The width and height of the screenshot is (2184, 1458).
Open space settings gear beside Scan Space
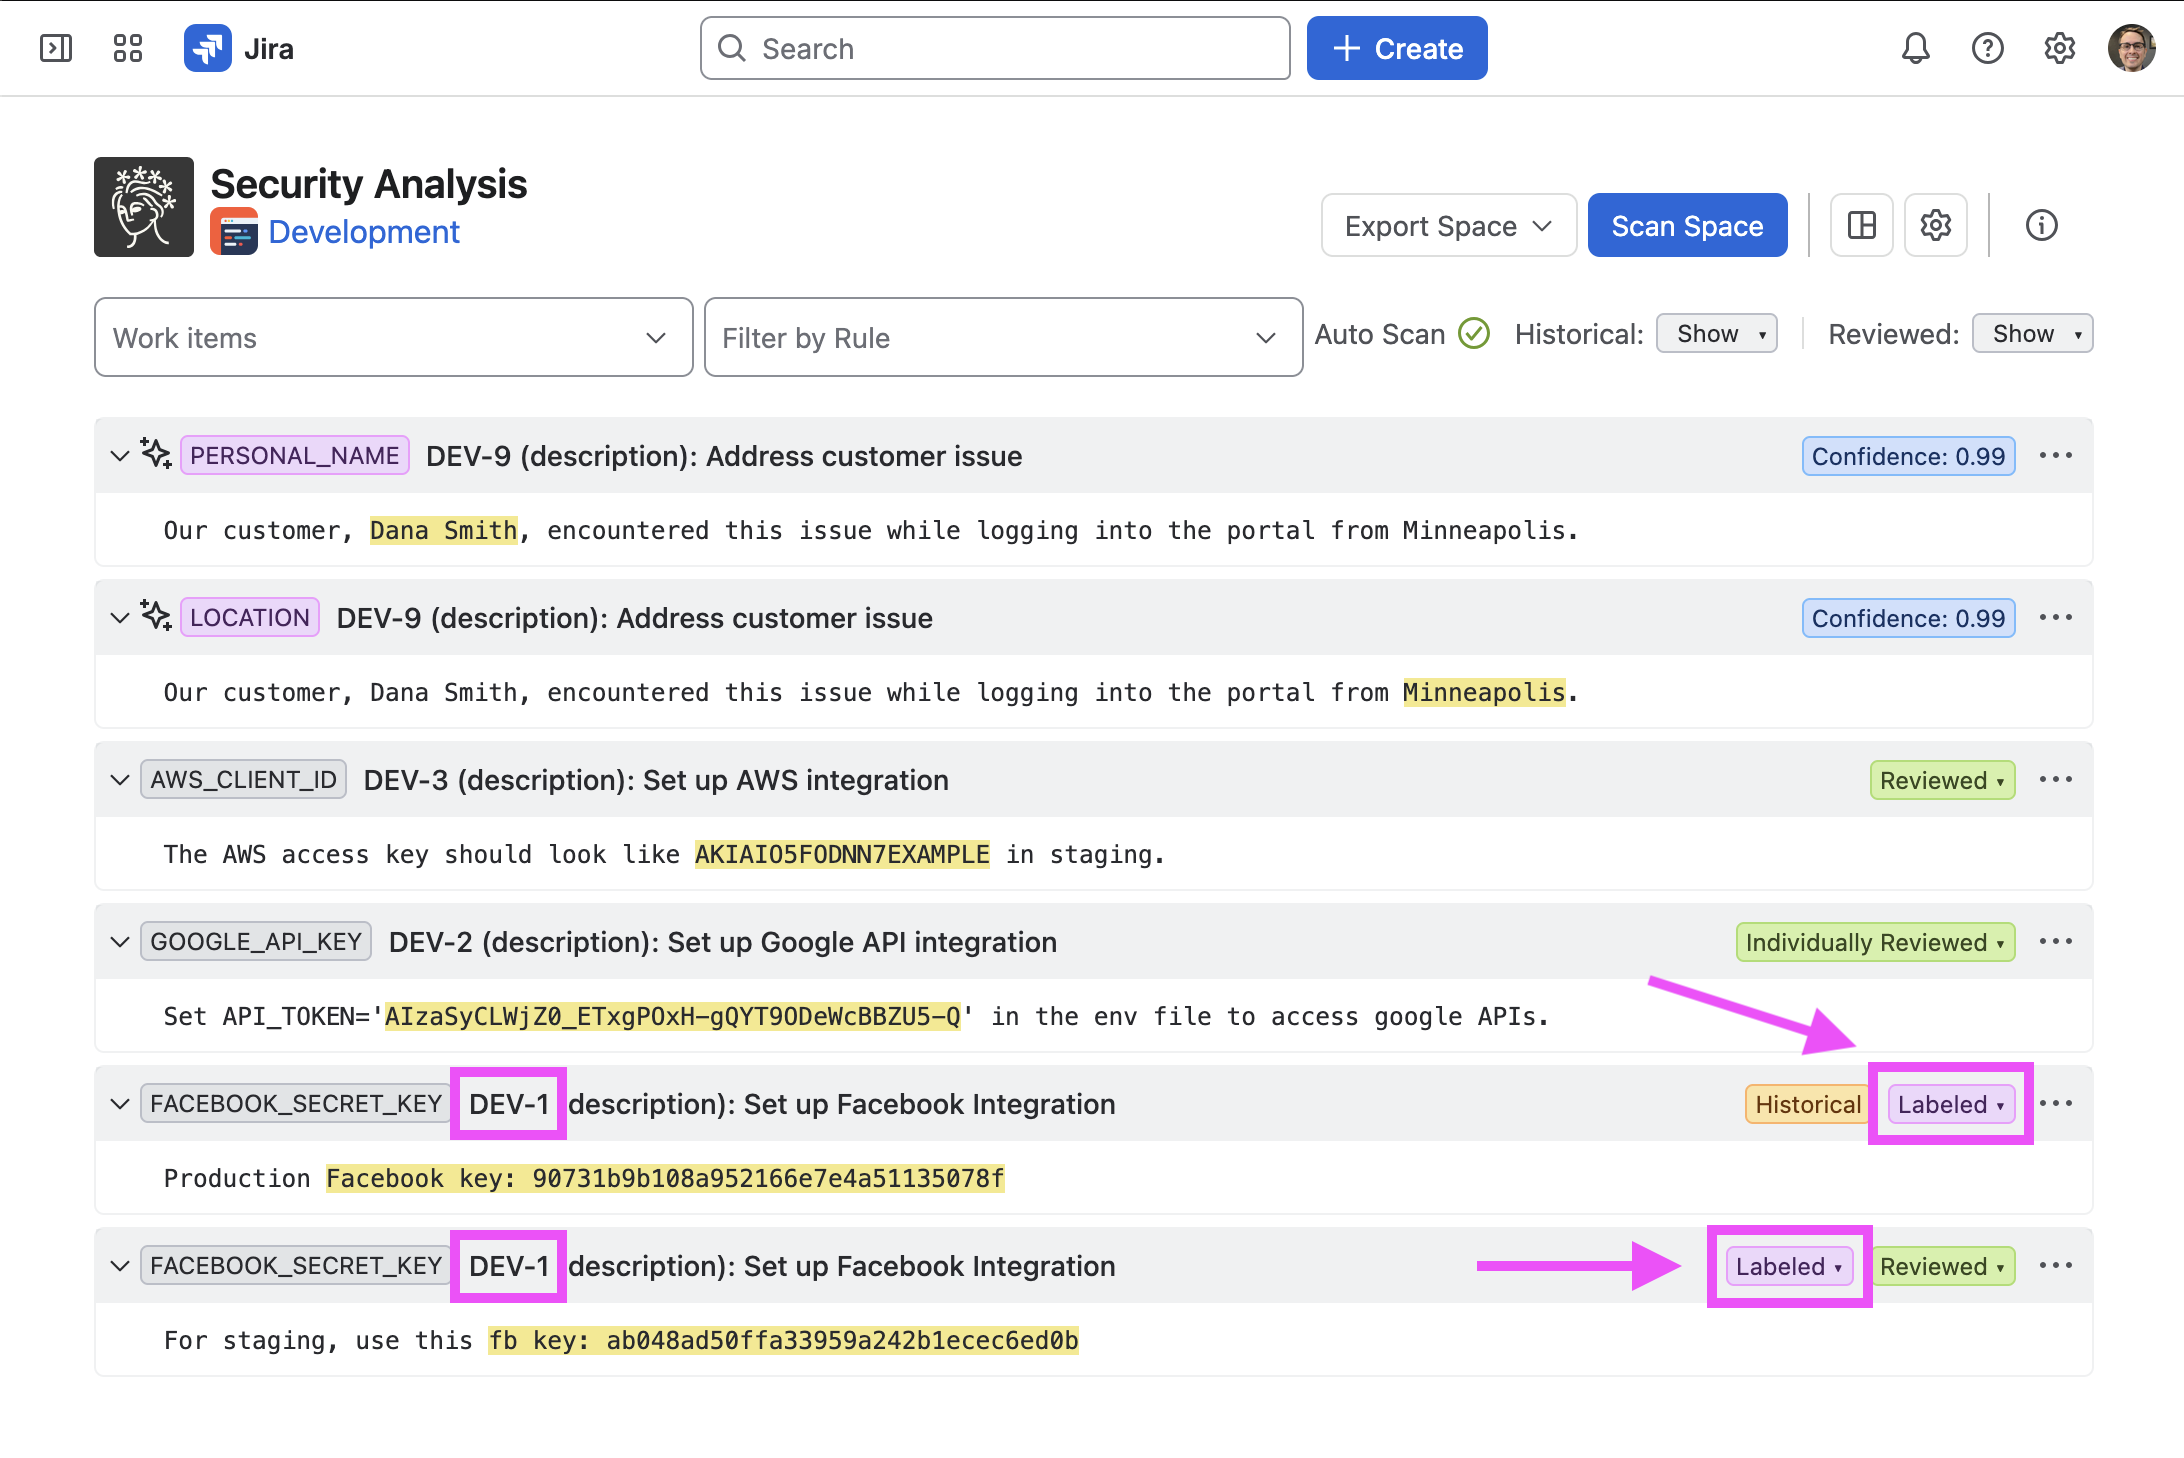pyautogui.click(x=1935, y=225)
